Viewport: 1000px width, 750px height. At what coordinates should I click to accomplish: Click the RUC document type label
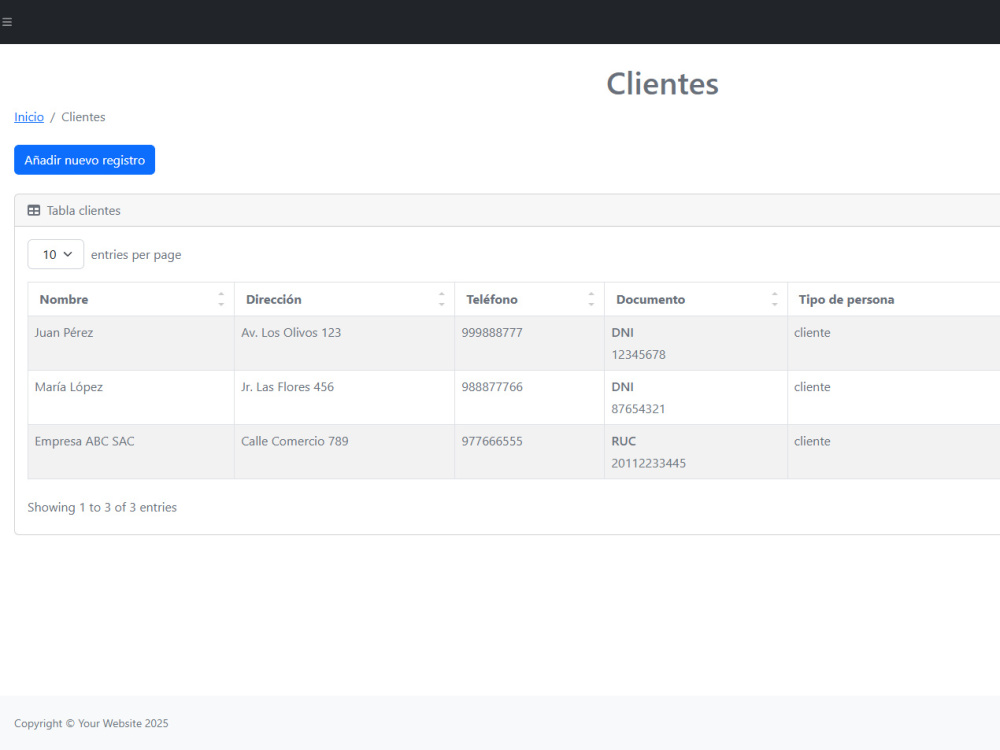[x=624, y=441]
